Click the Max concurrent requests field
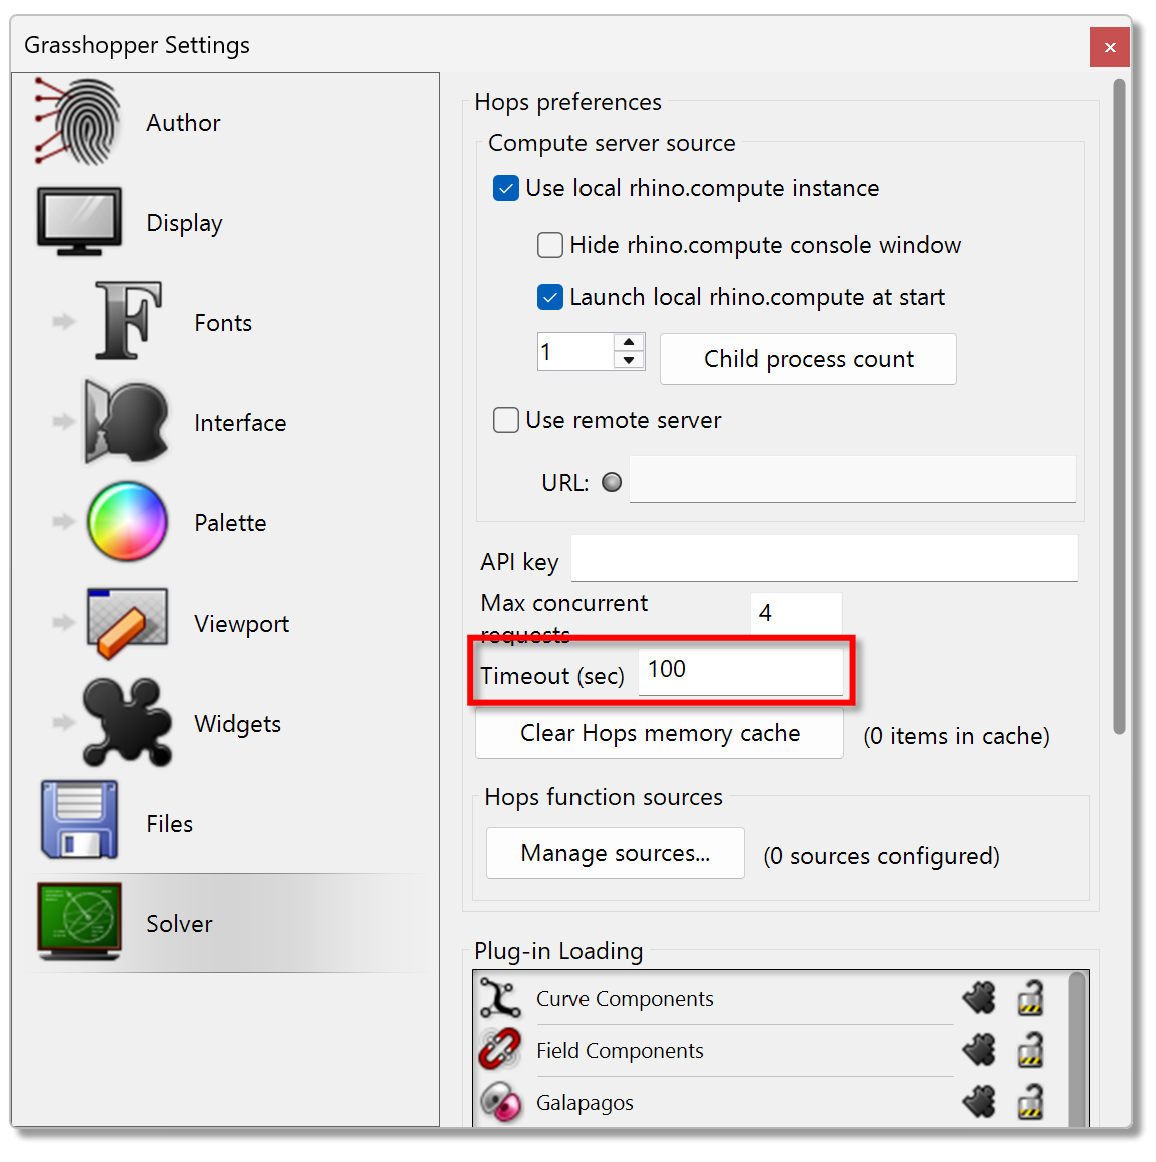Screen dimensions: 1156x1162 795,613
